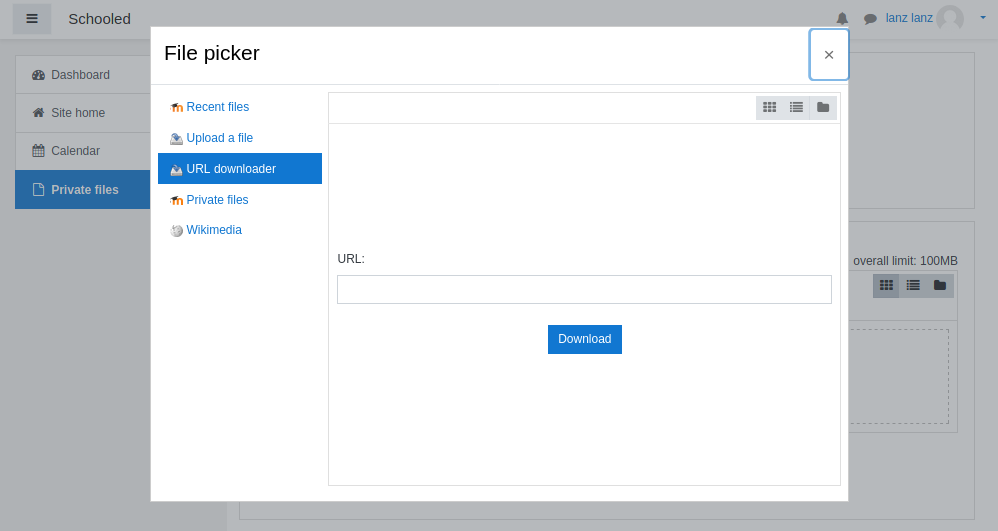Expand the user menu dropdown arrow
Viewport: 998px width, 531px height.
[x=983, y=18]
